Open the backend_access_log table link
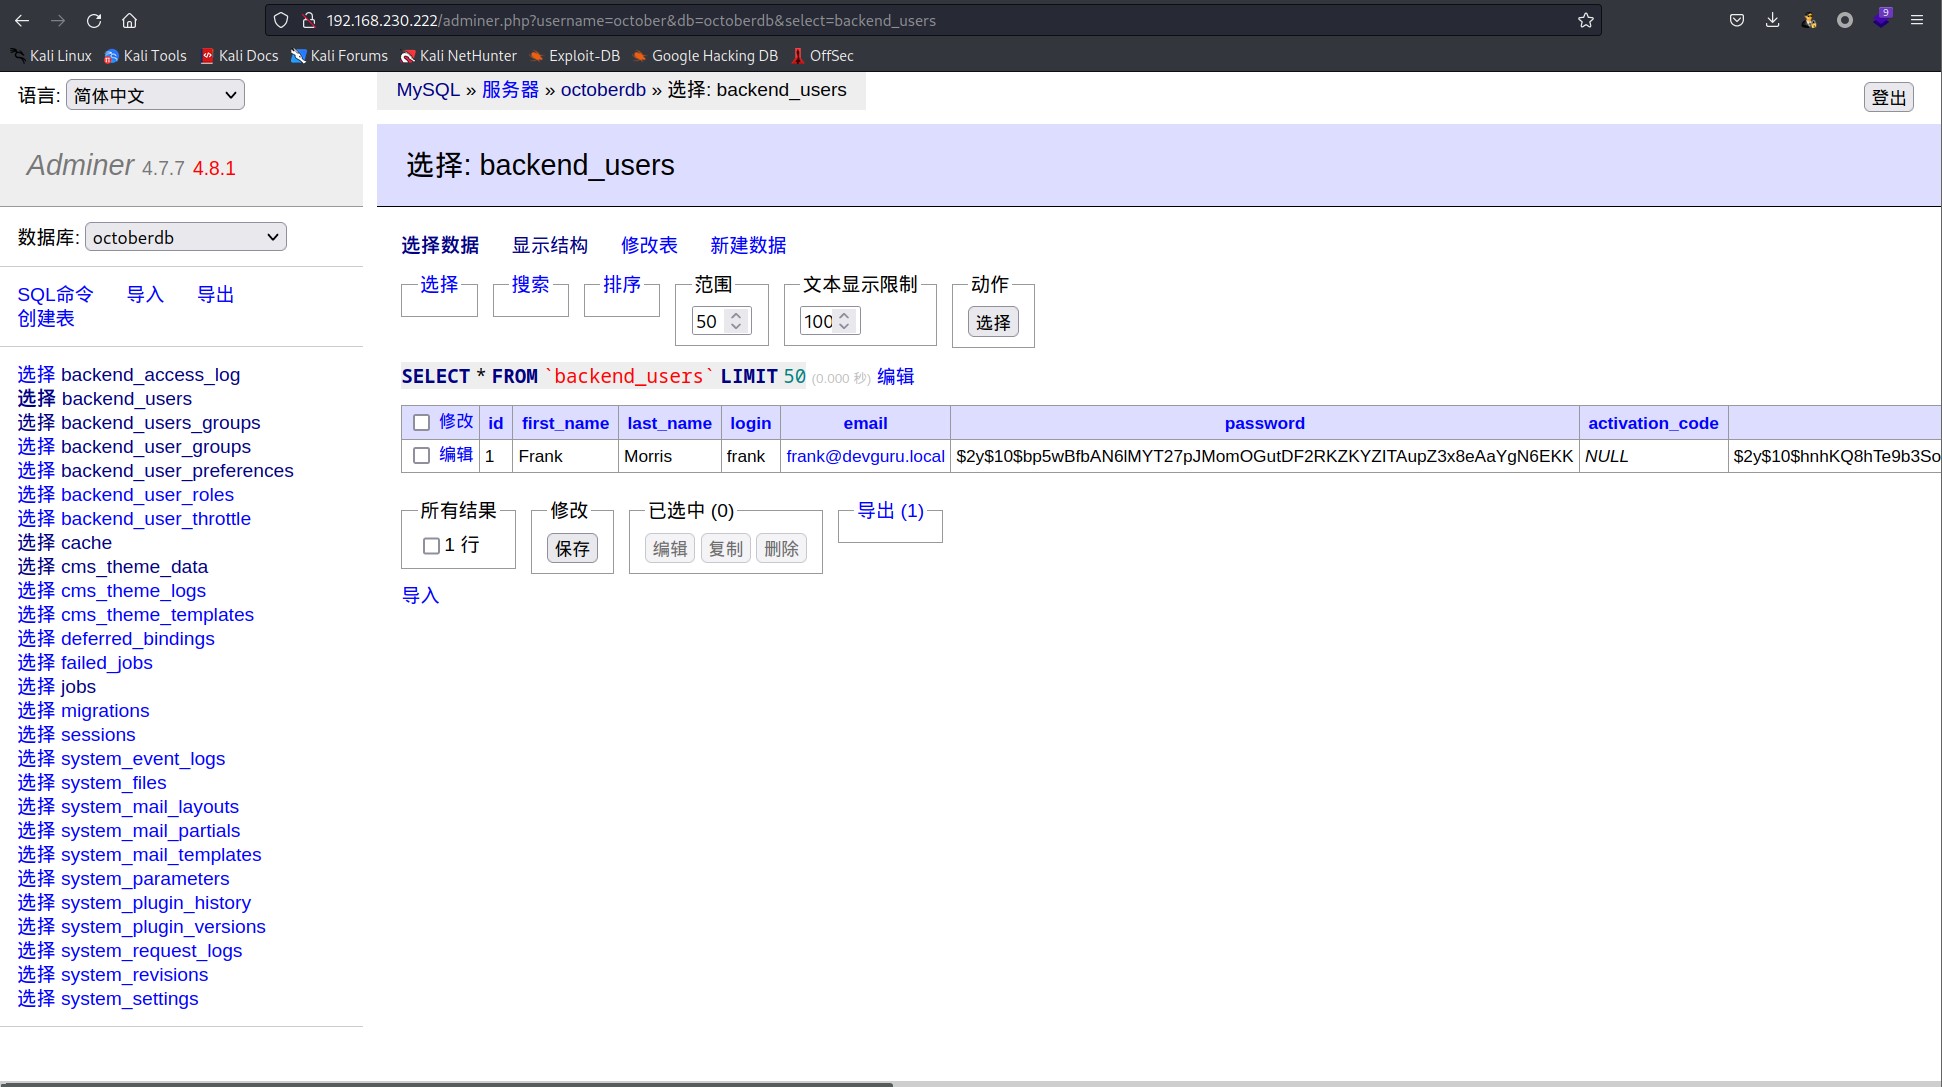This screenshot has height=1087, width=1942. (150, 375)
